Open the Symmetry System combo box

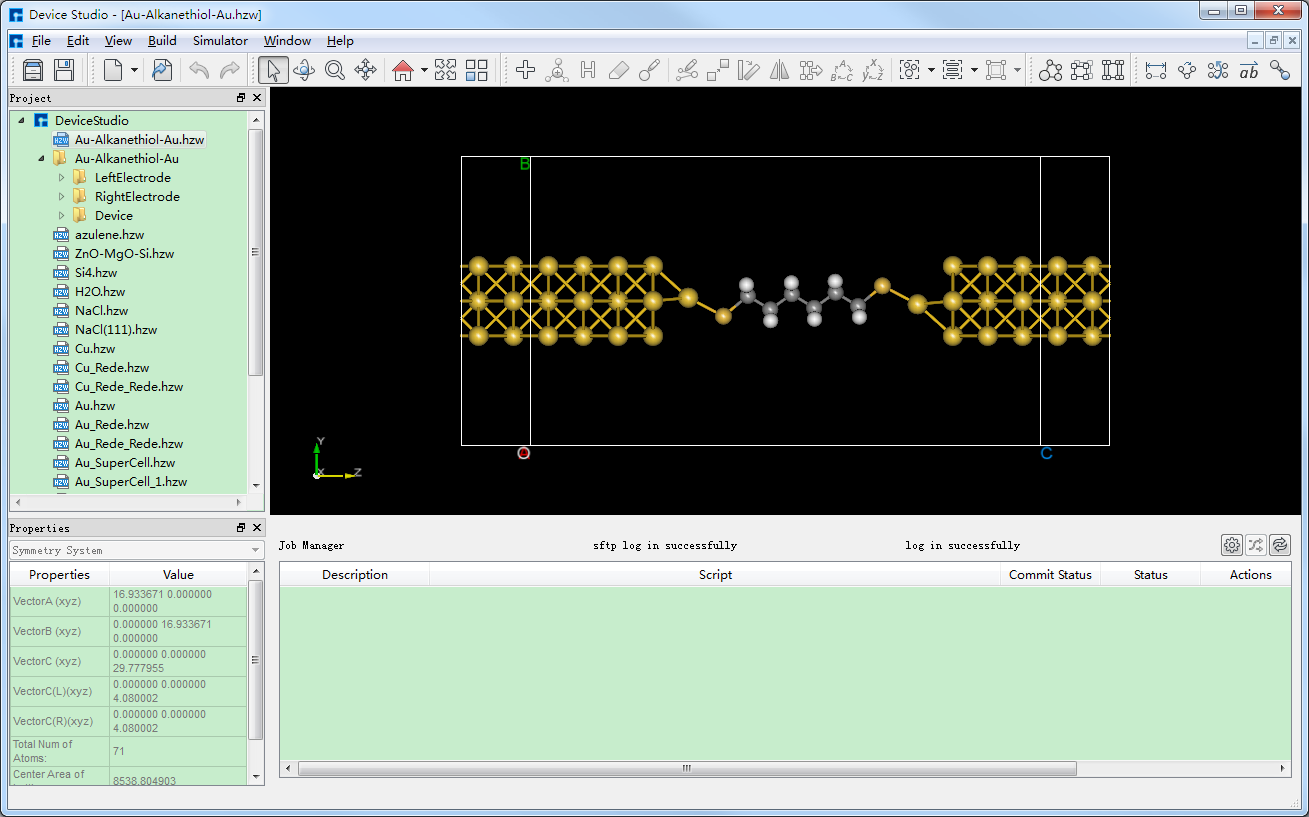point(135,548)
